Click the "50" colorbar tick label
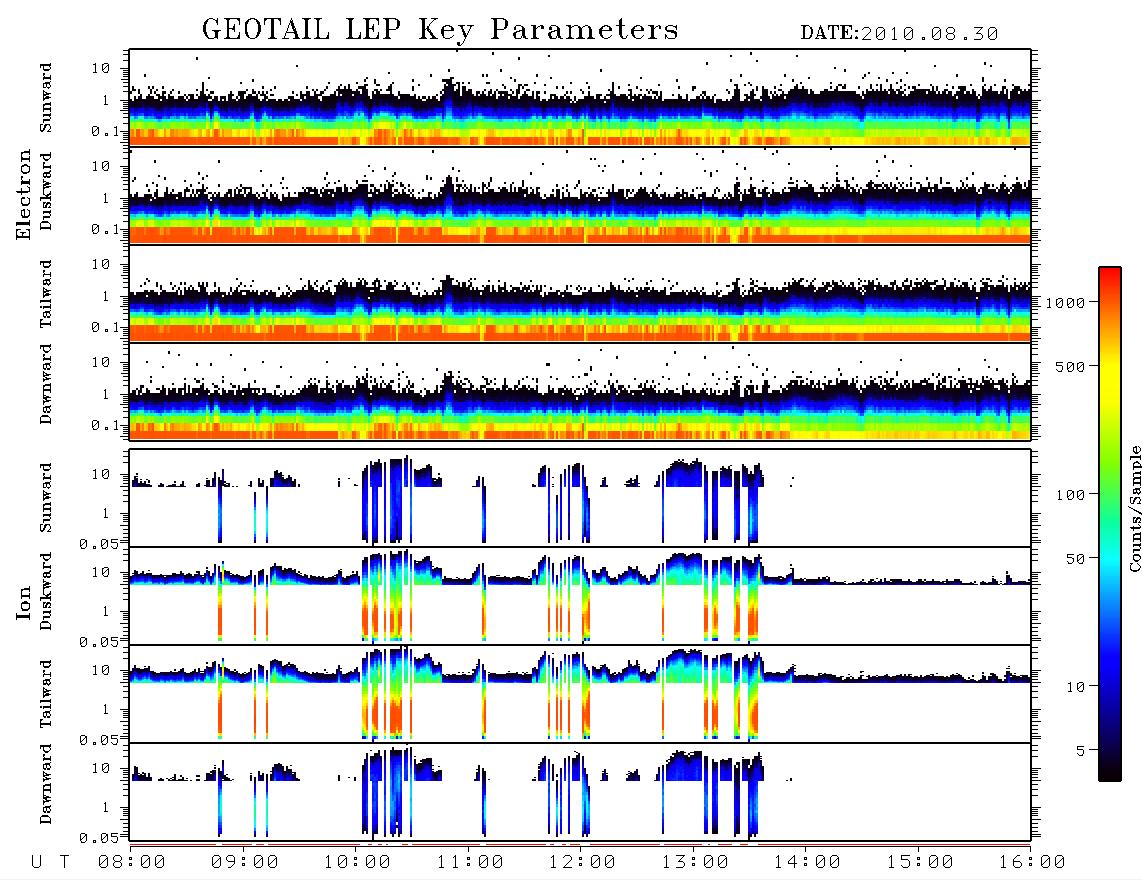 (x=1075, y=559)
